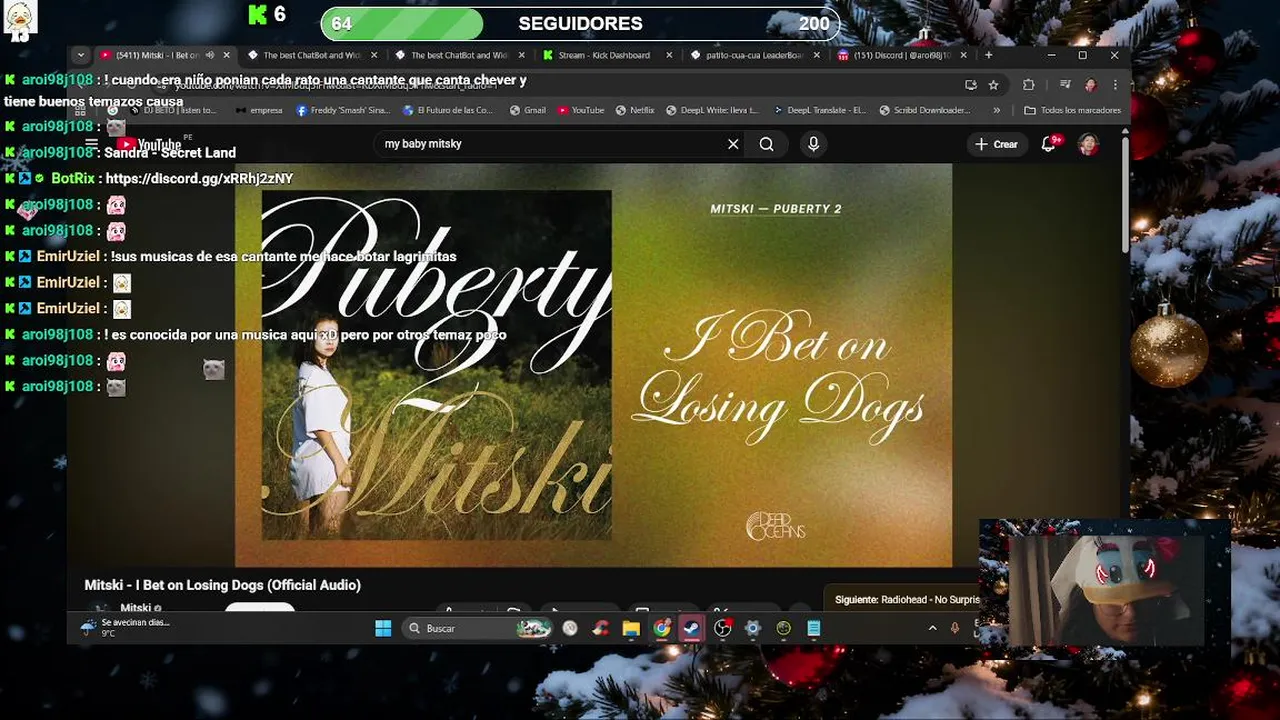The image size is (1280, 720).
Task: Open the YouTube bookmark
Action: click(x=581, y=110)
